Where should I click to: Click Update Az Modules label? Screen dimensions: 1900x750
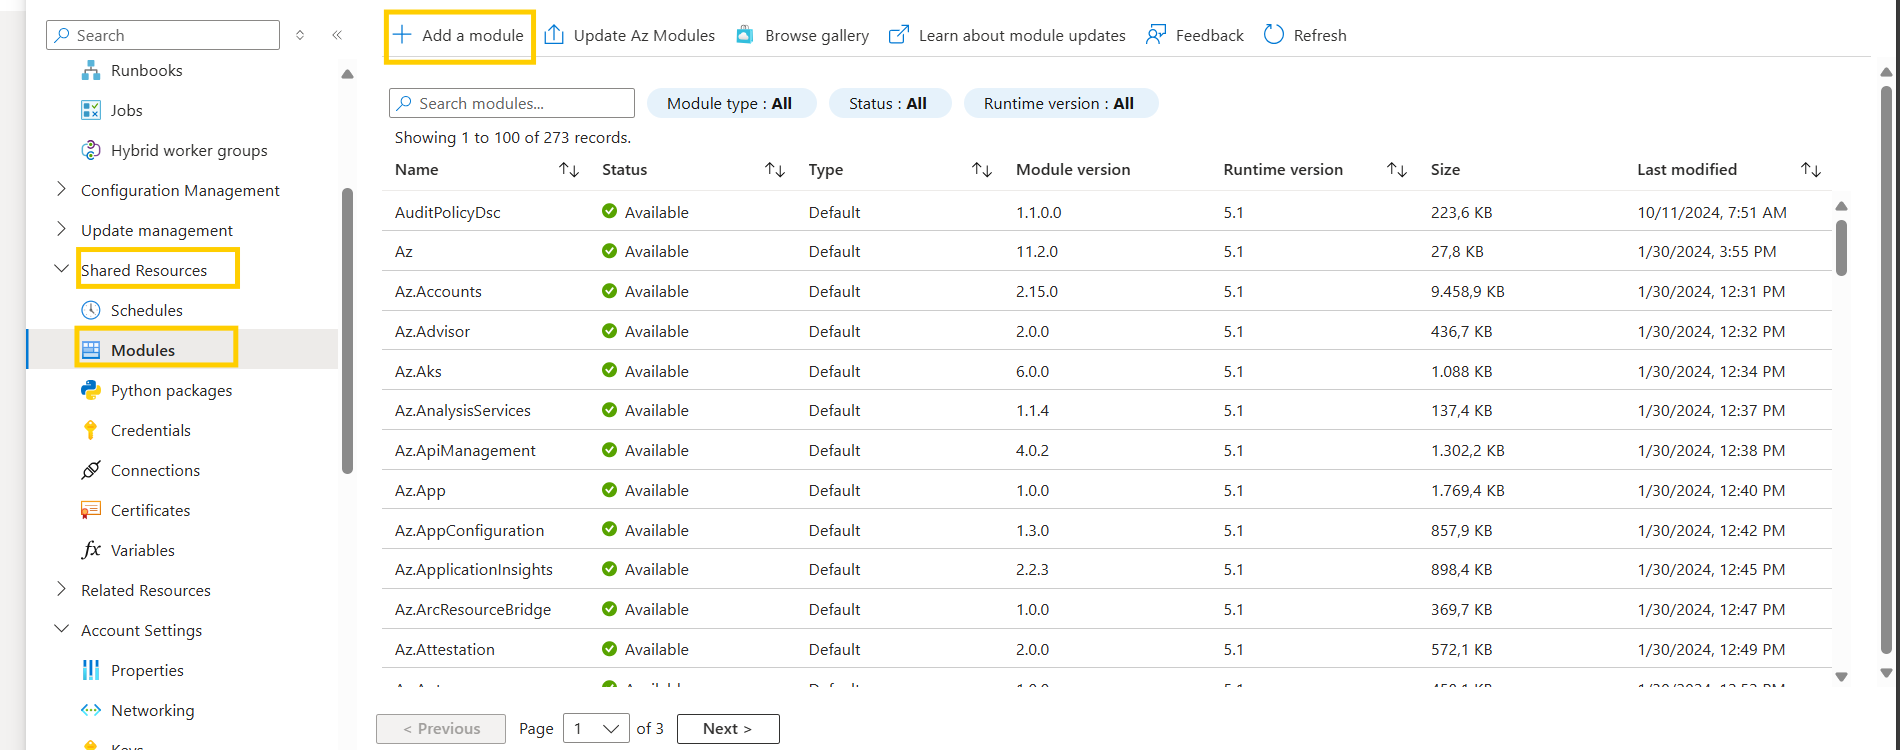644,35
